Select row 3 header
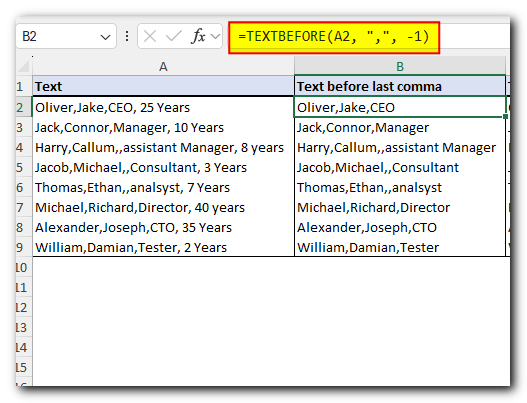The height and width of the screenshot is (403, 527). coord(24,127)
